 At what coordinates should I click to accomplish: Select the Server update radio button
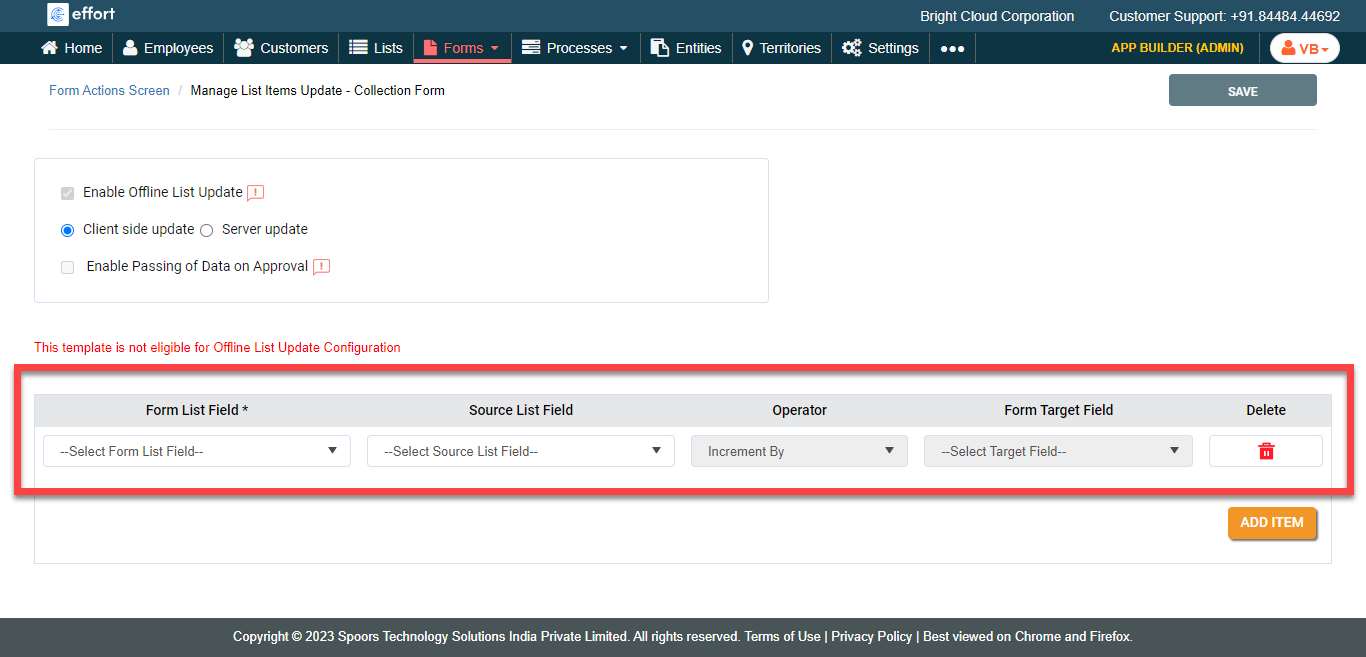coord(207,230)
